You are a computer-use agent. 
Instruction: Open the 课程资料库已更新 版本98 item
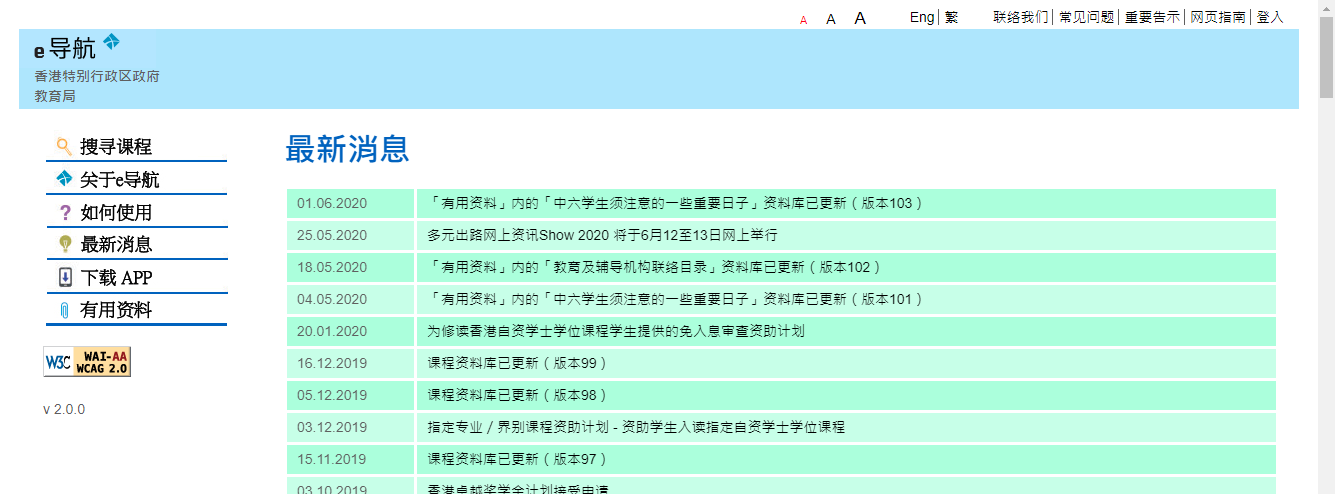517,395
